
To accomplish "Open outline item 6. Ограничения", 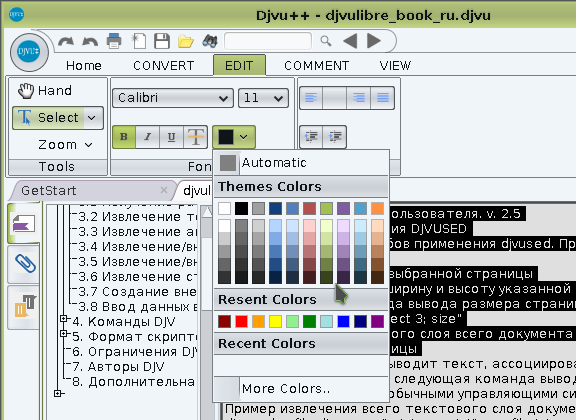I will coord(135,352).
